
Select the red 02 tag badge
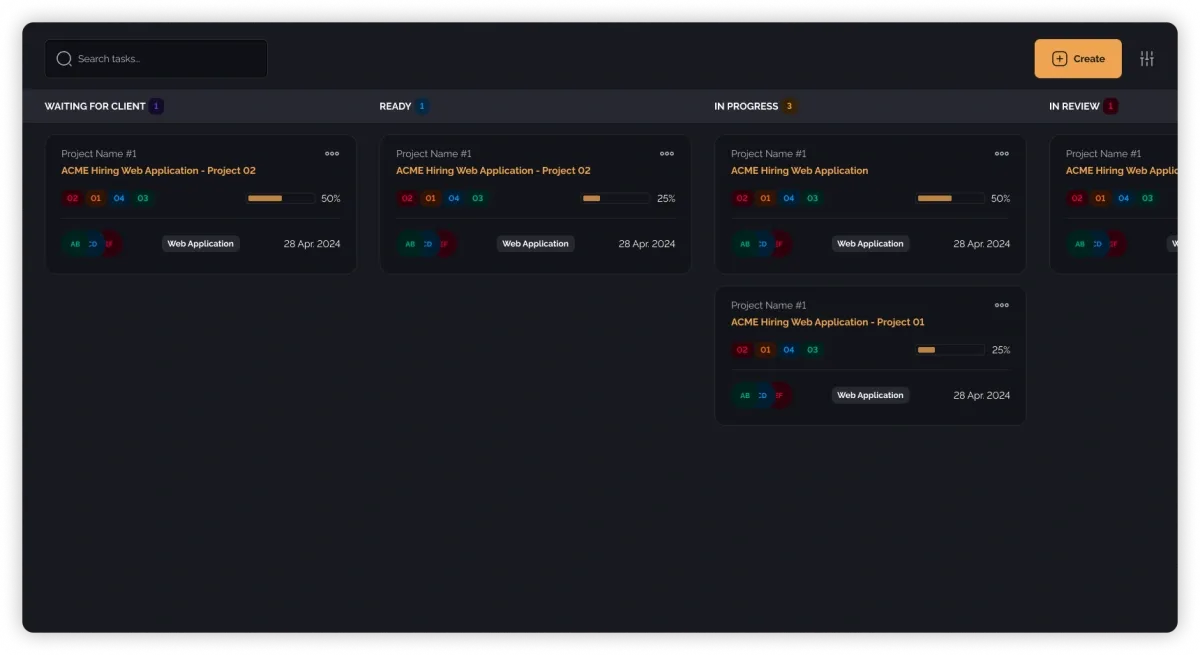72,198
